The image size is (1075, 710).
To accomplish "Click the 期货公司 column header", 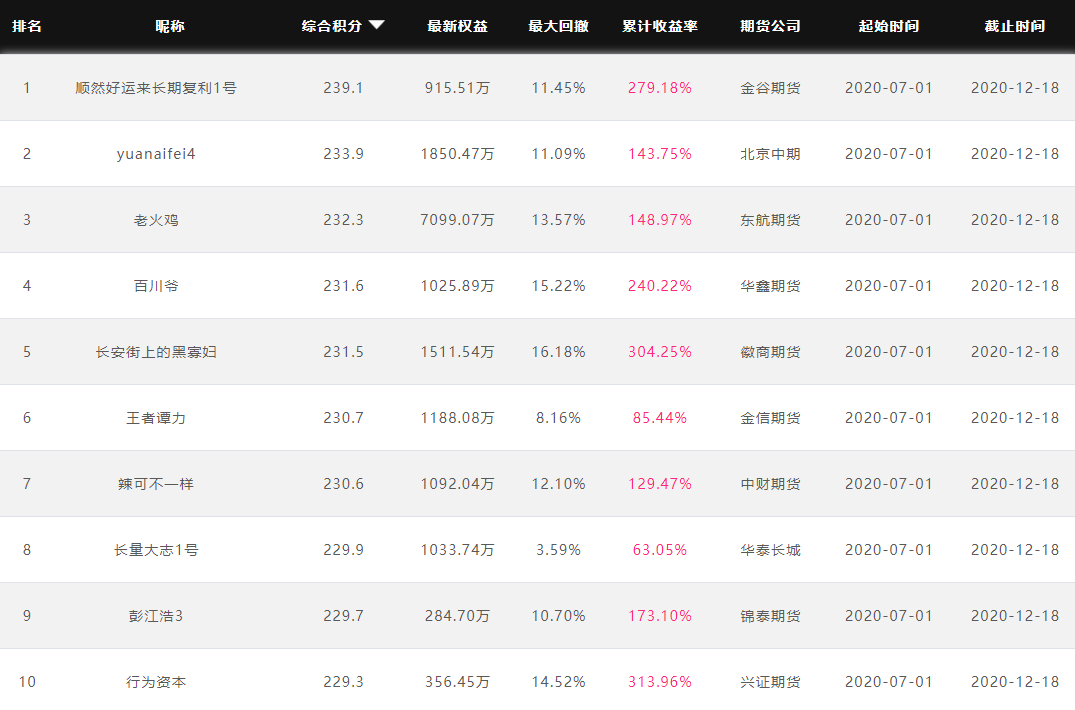I will tap(771, 26).
